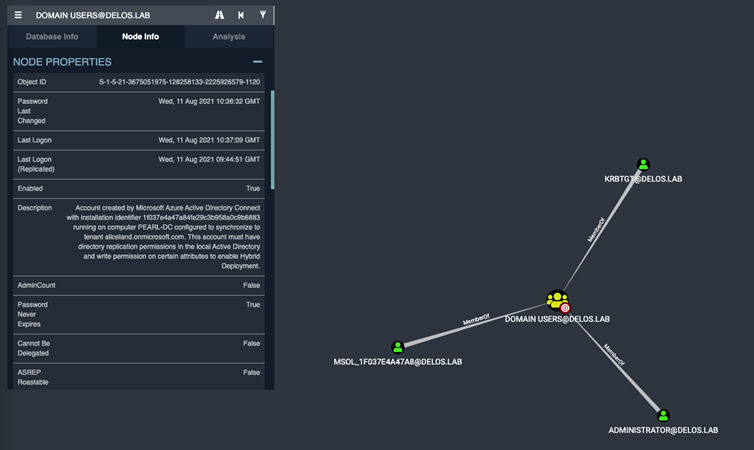
Task: Click the MemberOf edge from KRBTGT
Action: (x=596, y=230)
